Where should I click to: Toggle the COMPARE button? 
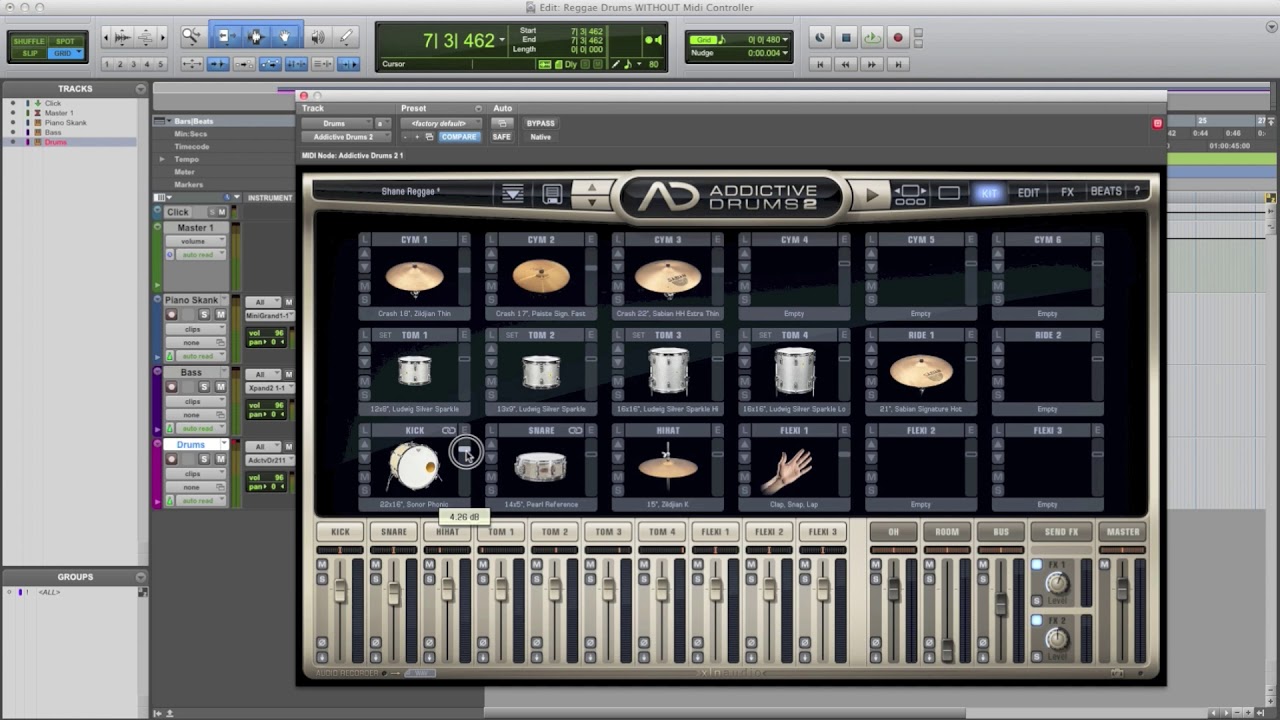[x=459, y=137]
